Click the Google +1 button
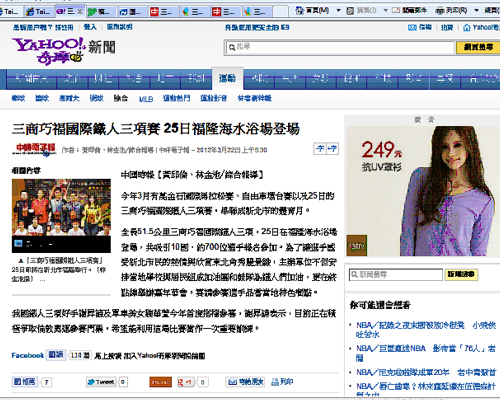 pos(186,382)
